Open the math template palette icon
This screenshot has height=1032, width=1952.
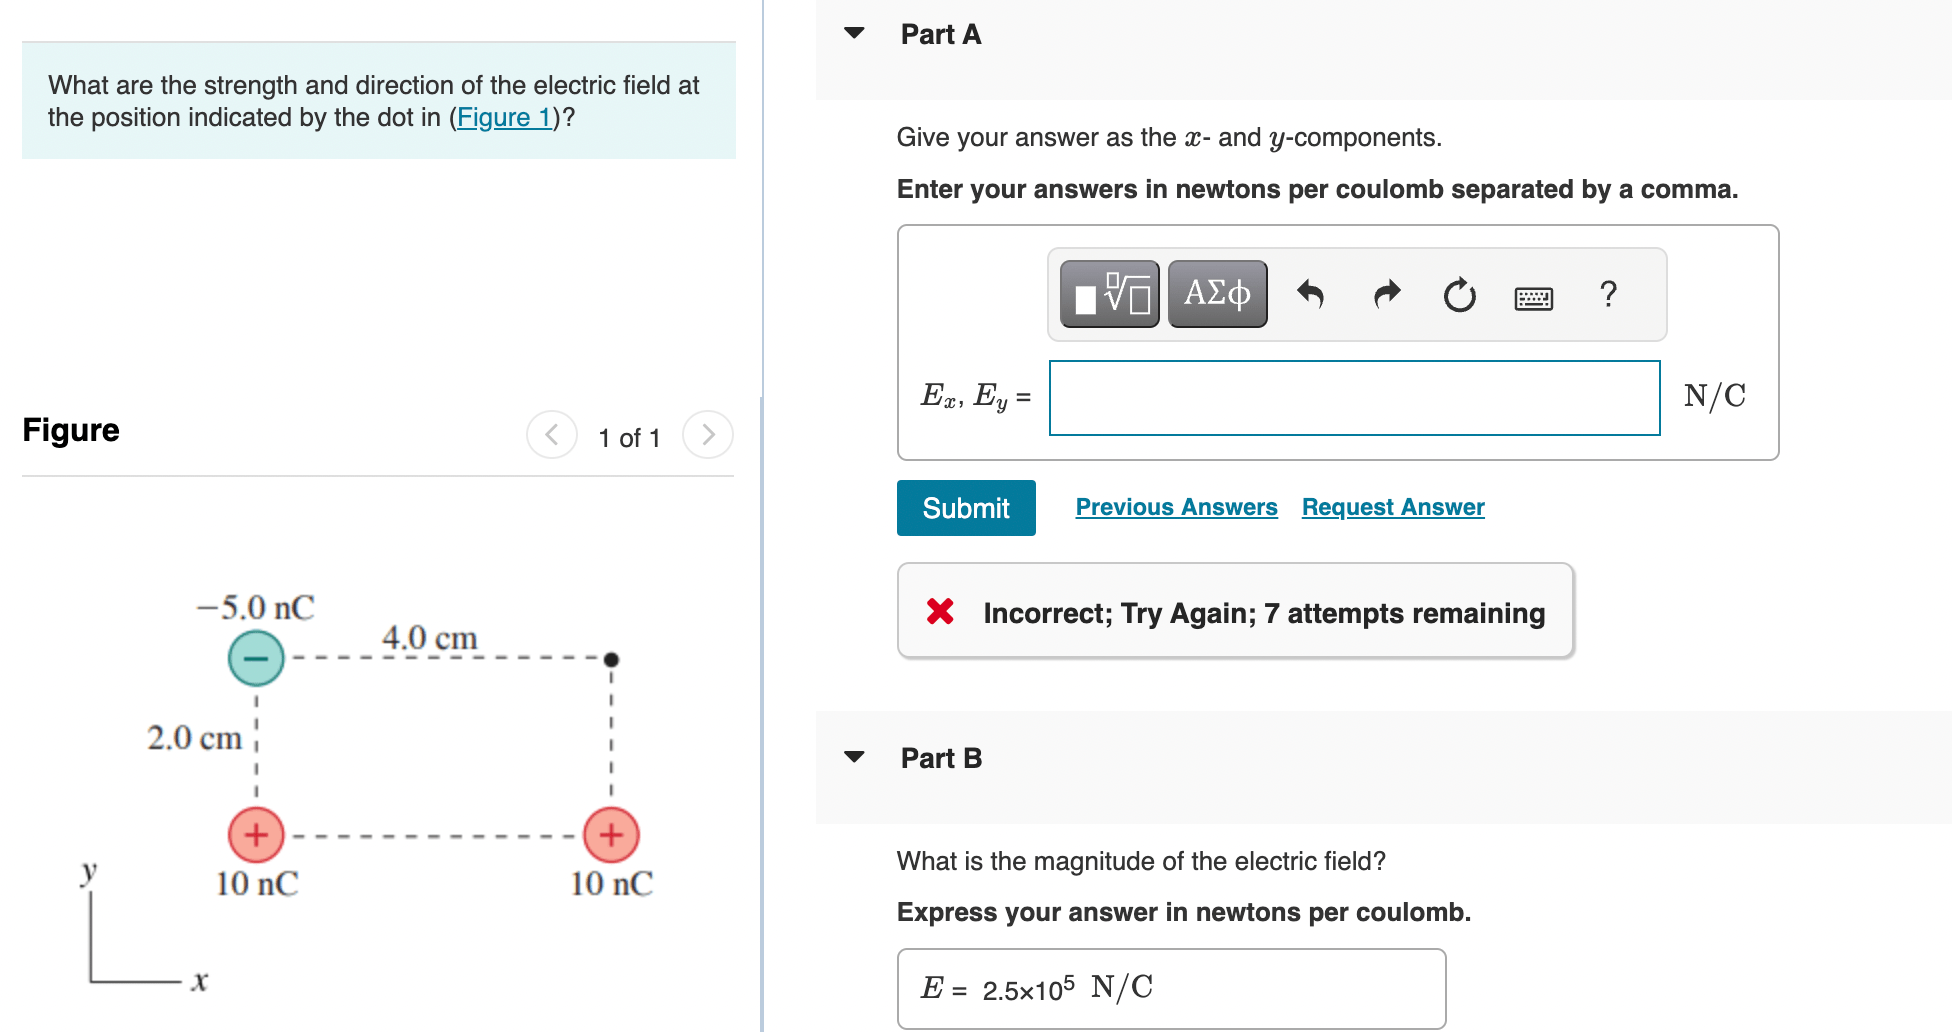point(1107,293)
